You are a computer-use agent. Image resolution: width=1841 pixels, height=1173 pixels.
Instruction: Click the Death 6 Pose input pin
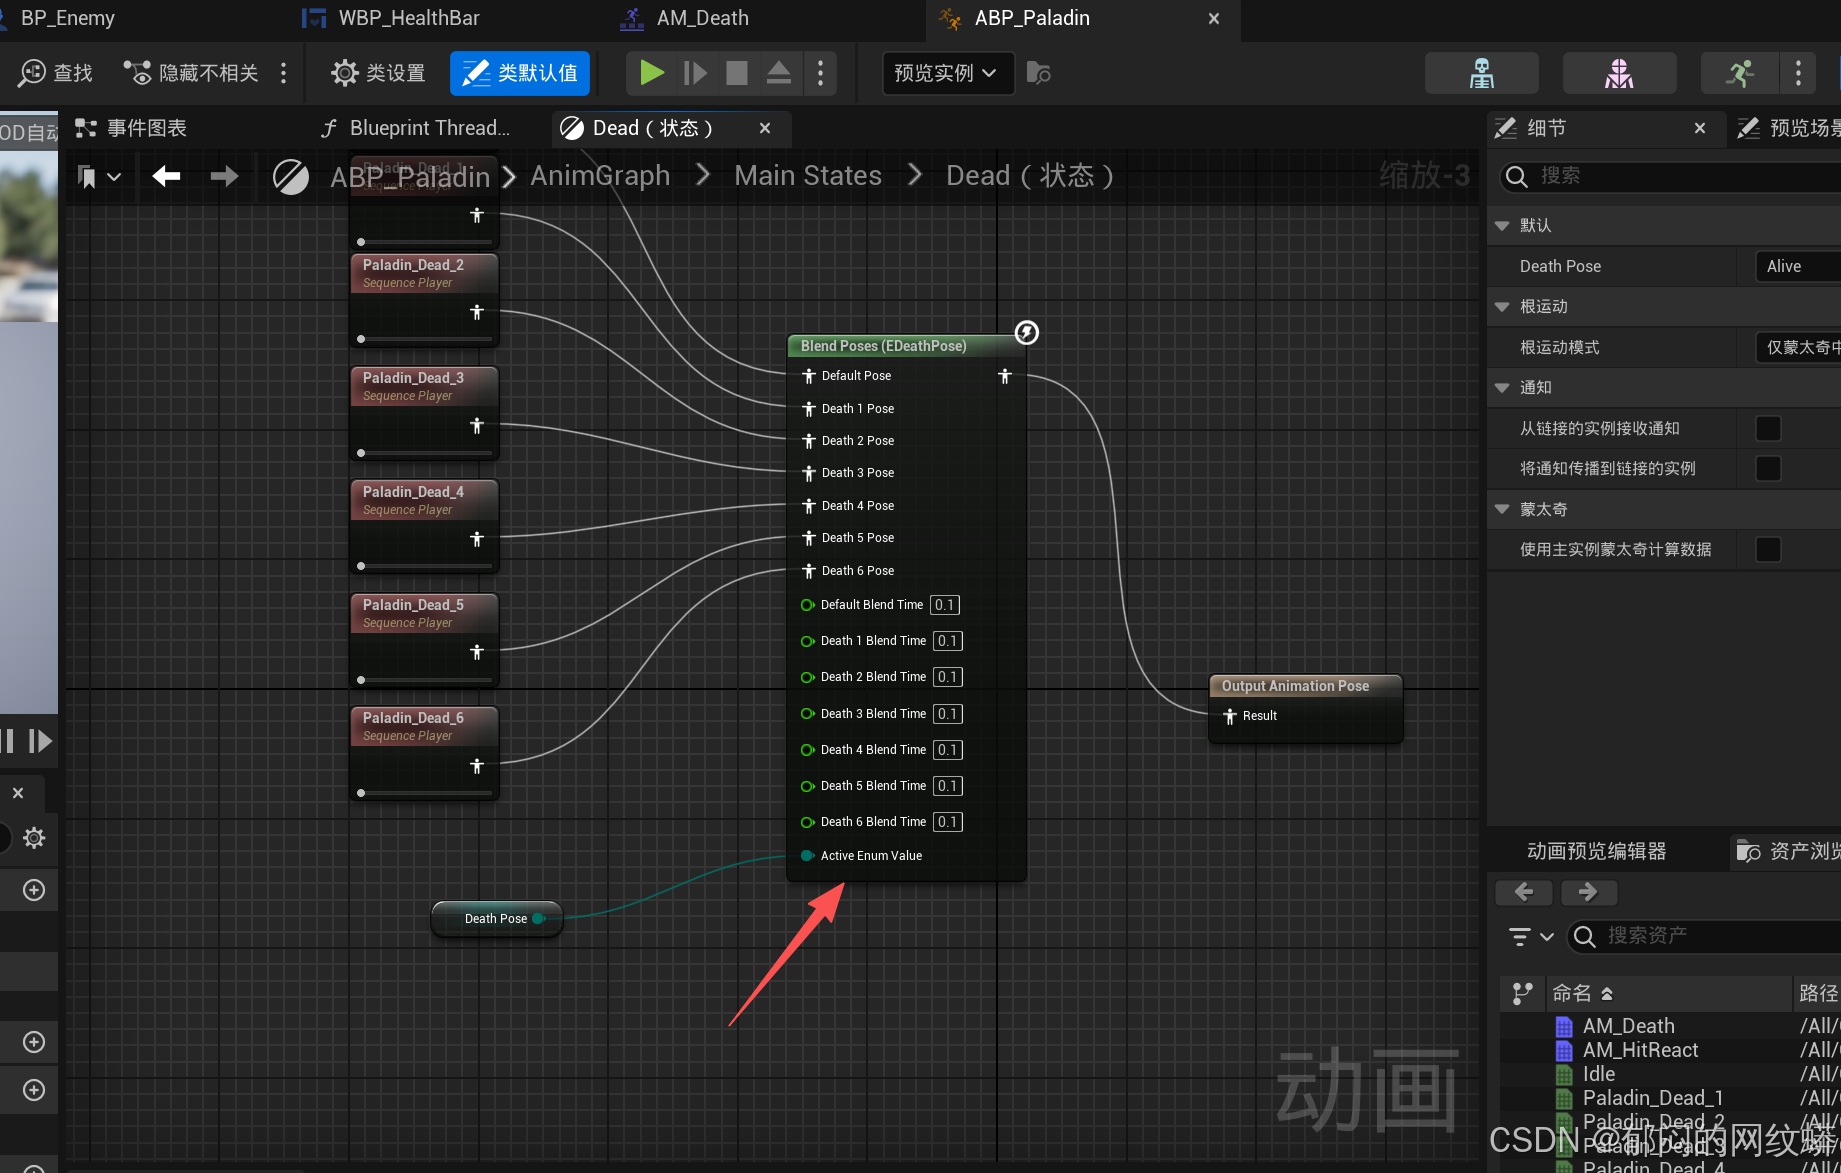[x=809, y=571]
